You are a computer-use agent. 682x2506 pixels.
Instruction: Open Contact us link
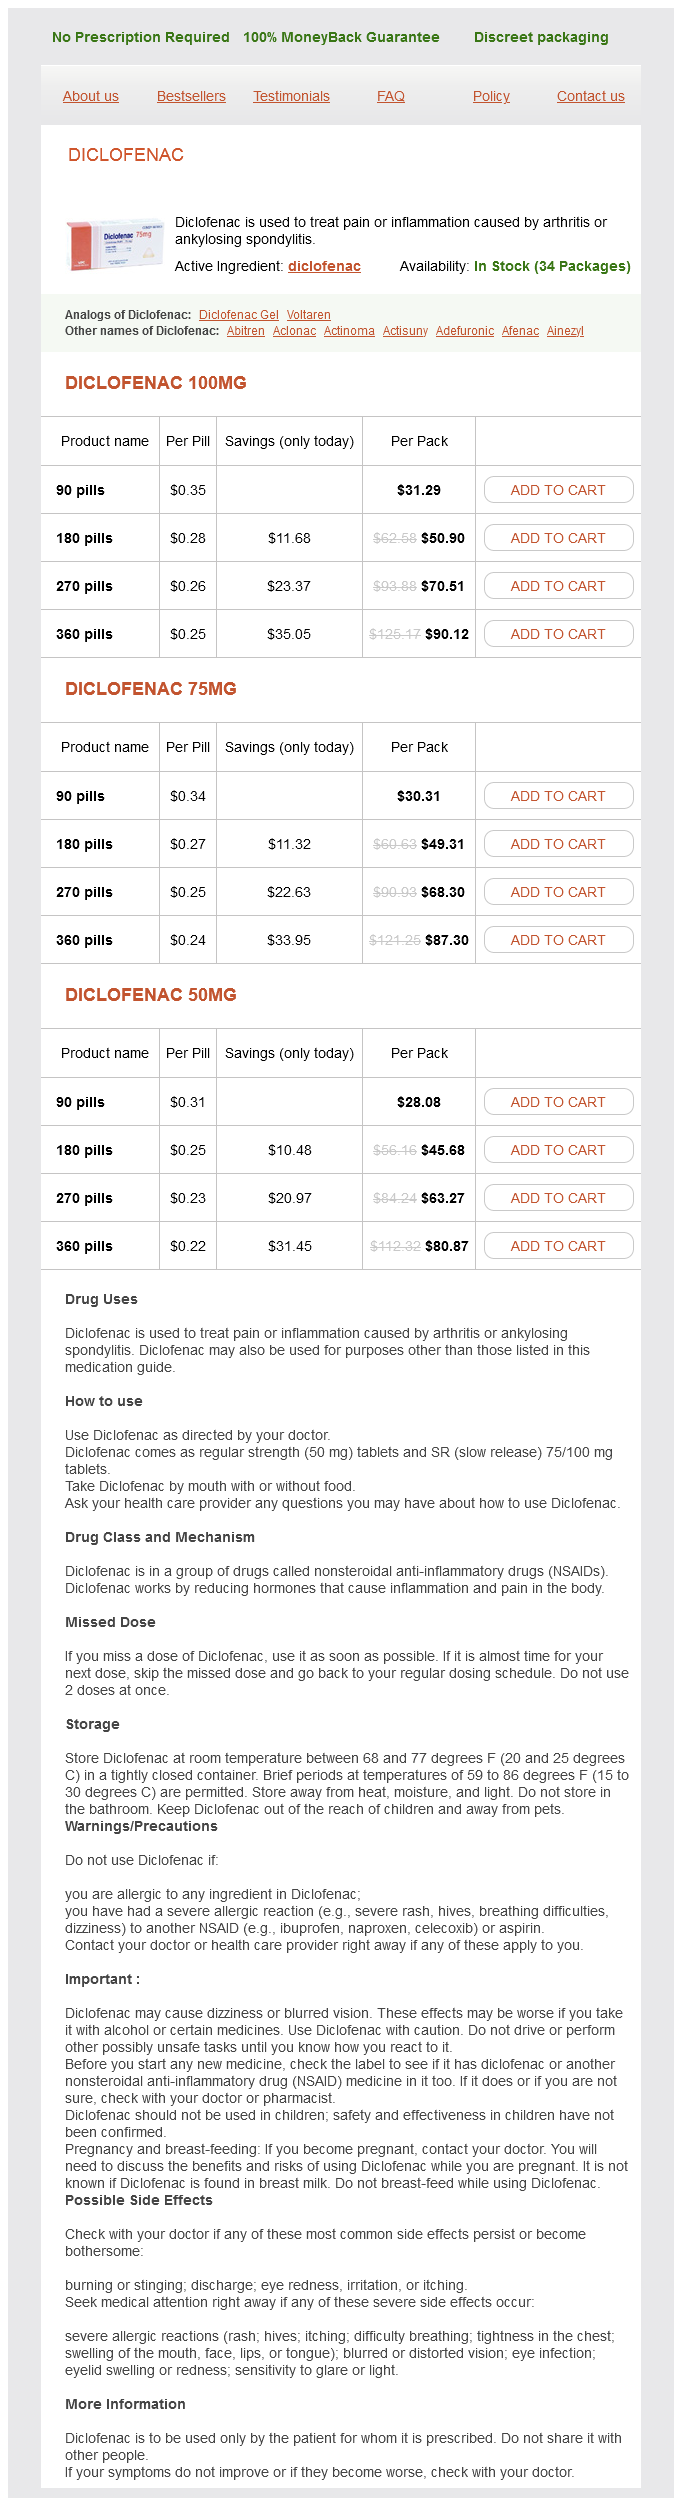point(590,96)
